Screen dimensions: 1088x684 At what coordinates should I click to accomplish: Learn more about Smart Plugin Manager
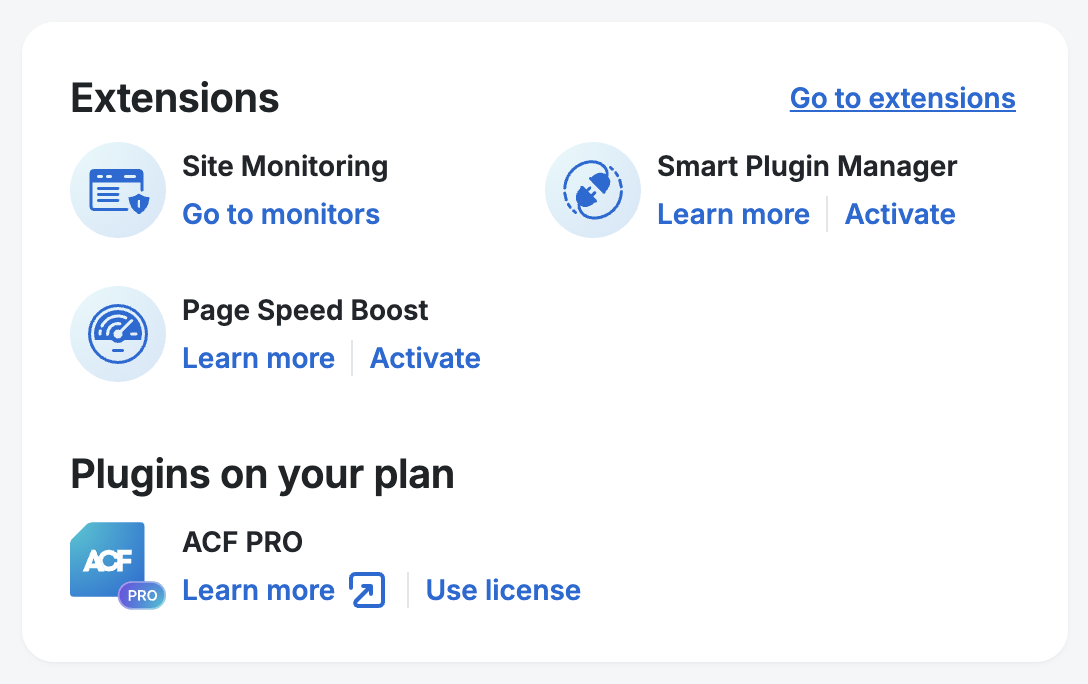click(x=733, y=214)
